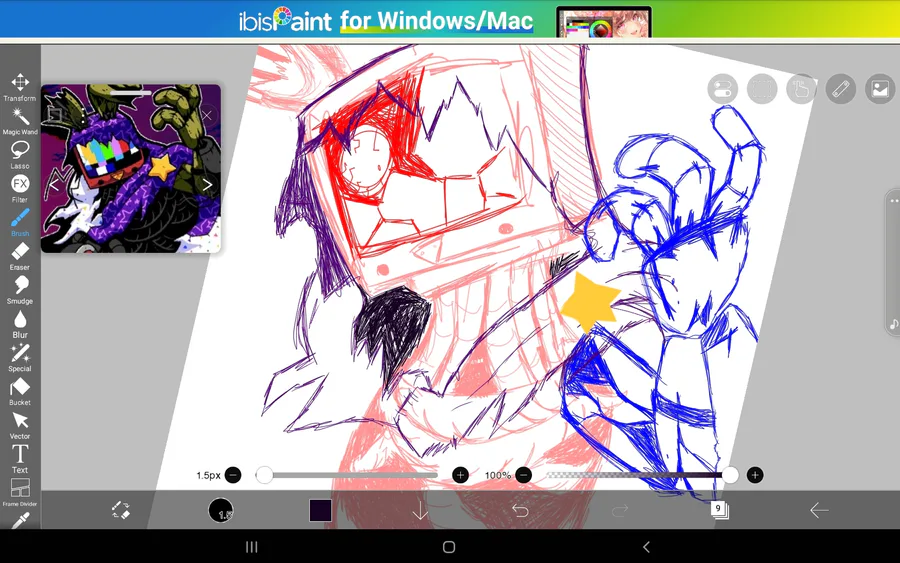Screen dimensions: 900x563
Task: Expand the right edge side panel handle
Action: pyautogui.click(x=893, y=261)
